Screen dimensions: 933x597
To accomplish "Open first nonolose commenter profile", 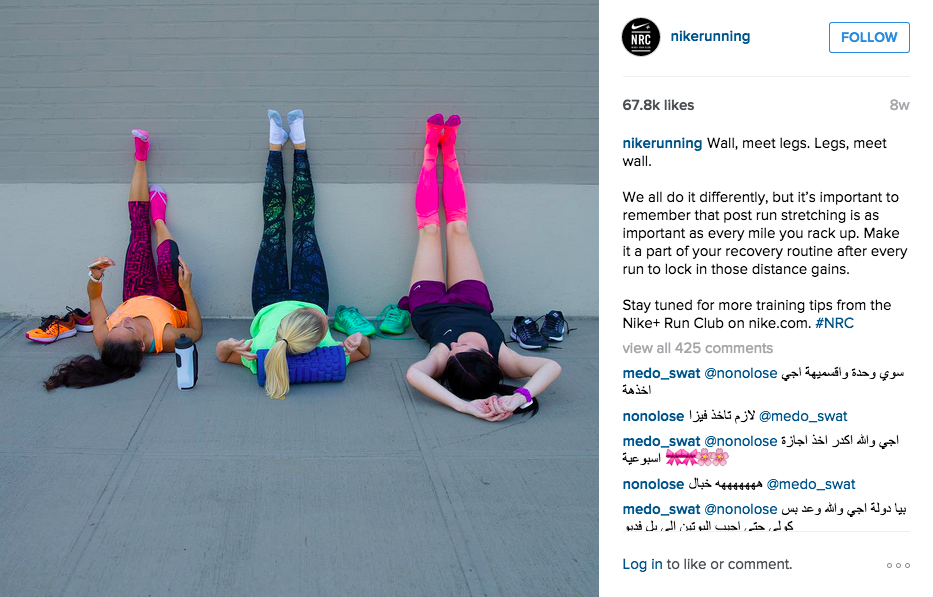I will tap(653, 417).
